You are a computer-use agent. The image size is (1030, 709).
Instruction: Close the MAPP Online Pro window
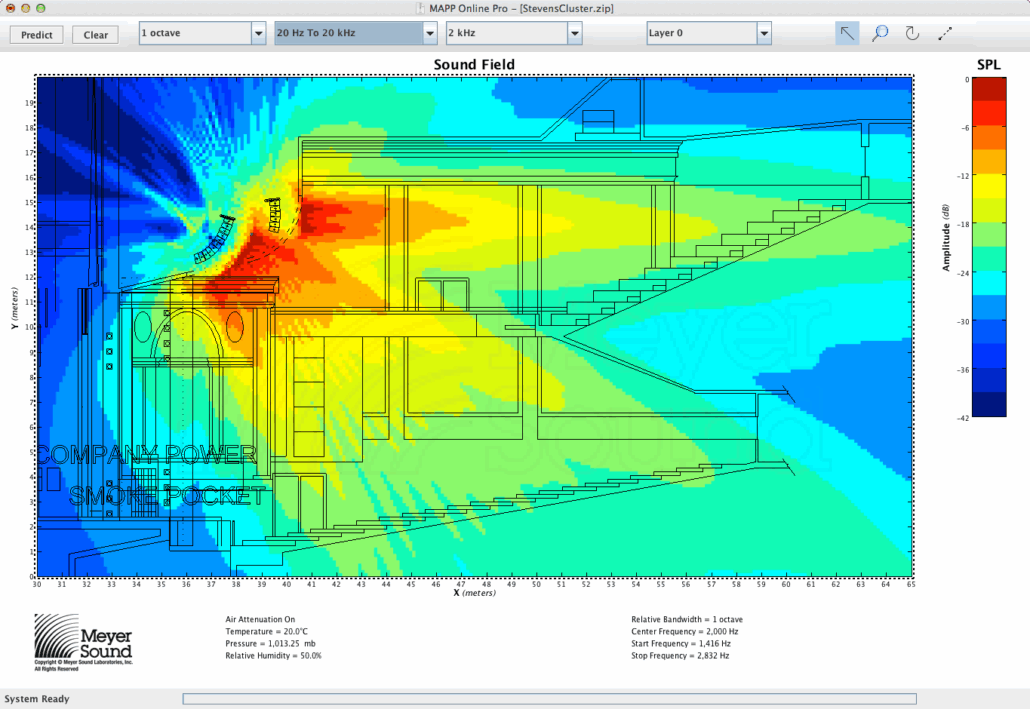pyautogui.click(x=9, y=8)
